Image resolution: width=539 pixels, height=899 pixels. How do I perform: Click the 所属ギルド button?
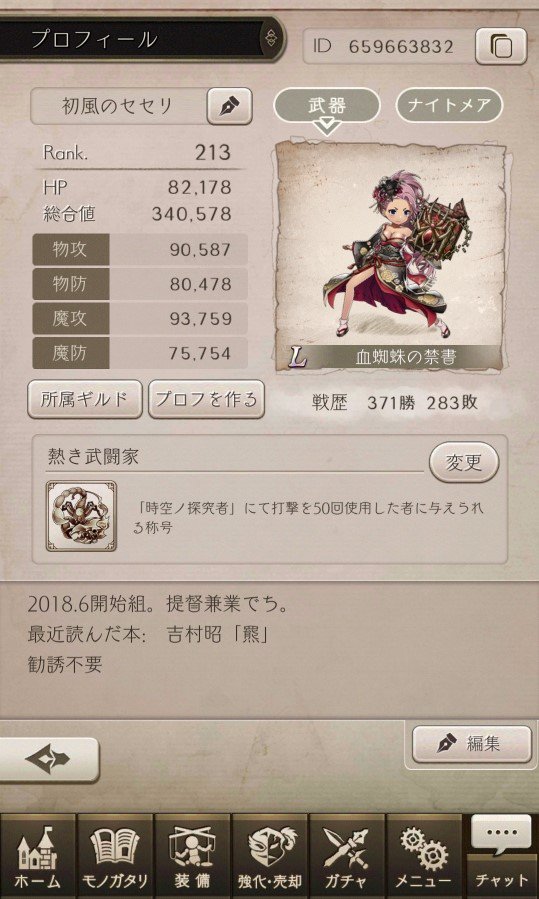coord(84,399)
